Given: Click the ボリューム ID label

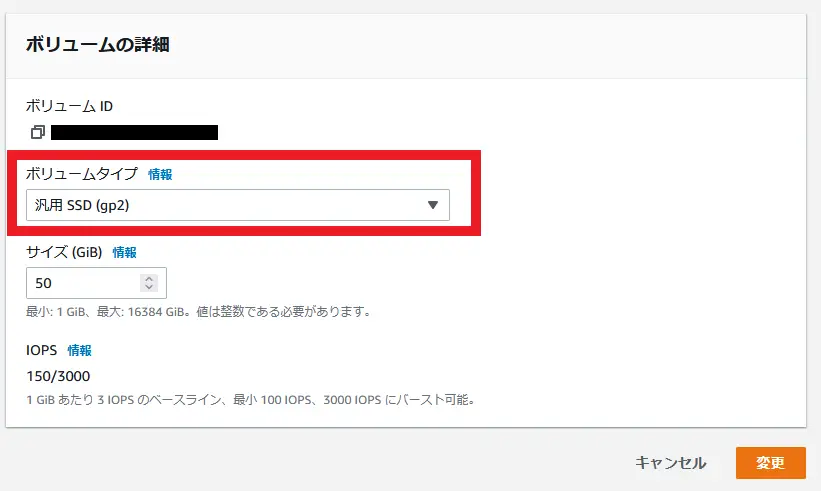Looking at the screenshot, I should 70,106.
